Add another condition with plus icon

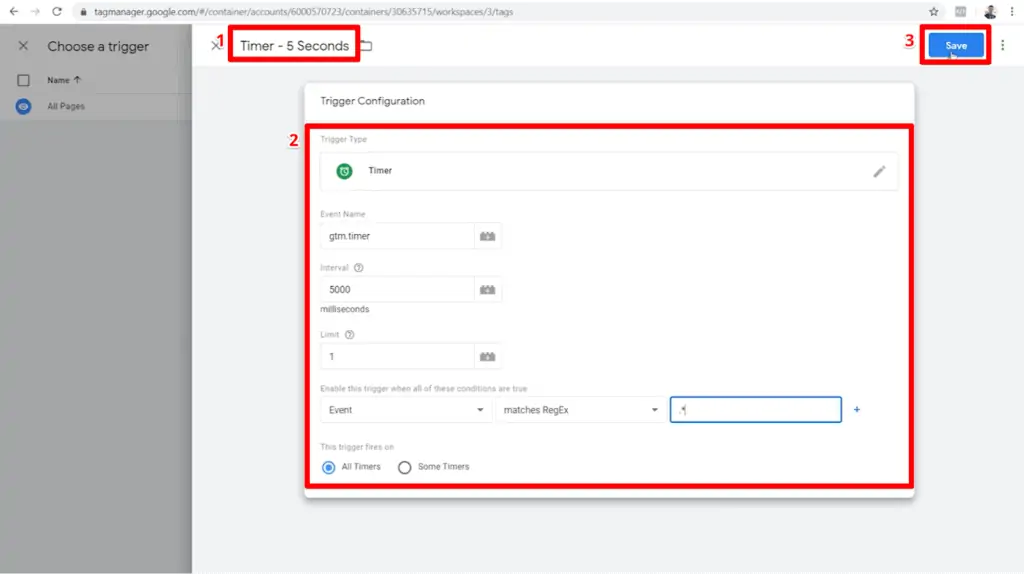click(x=857, y=409)
